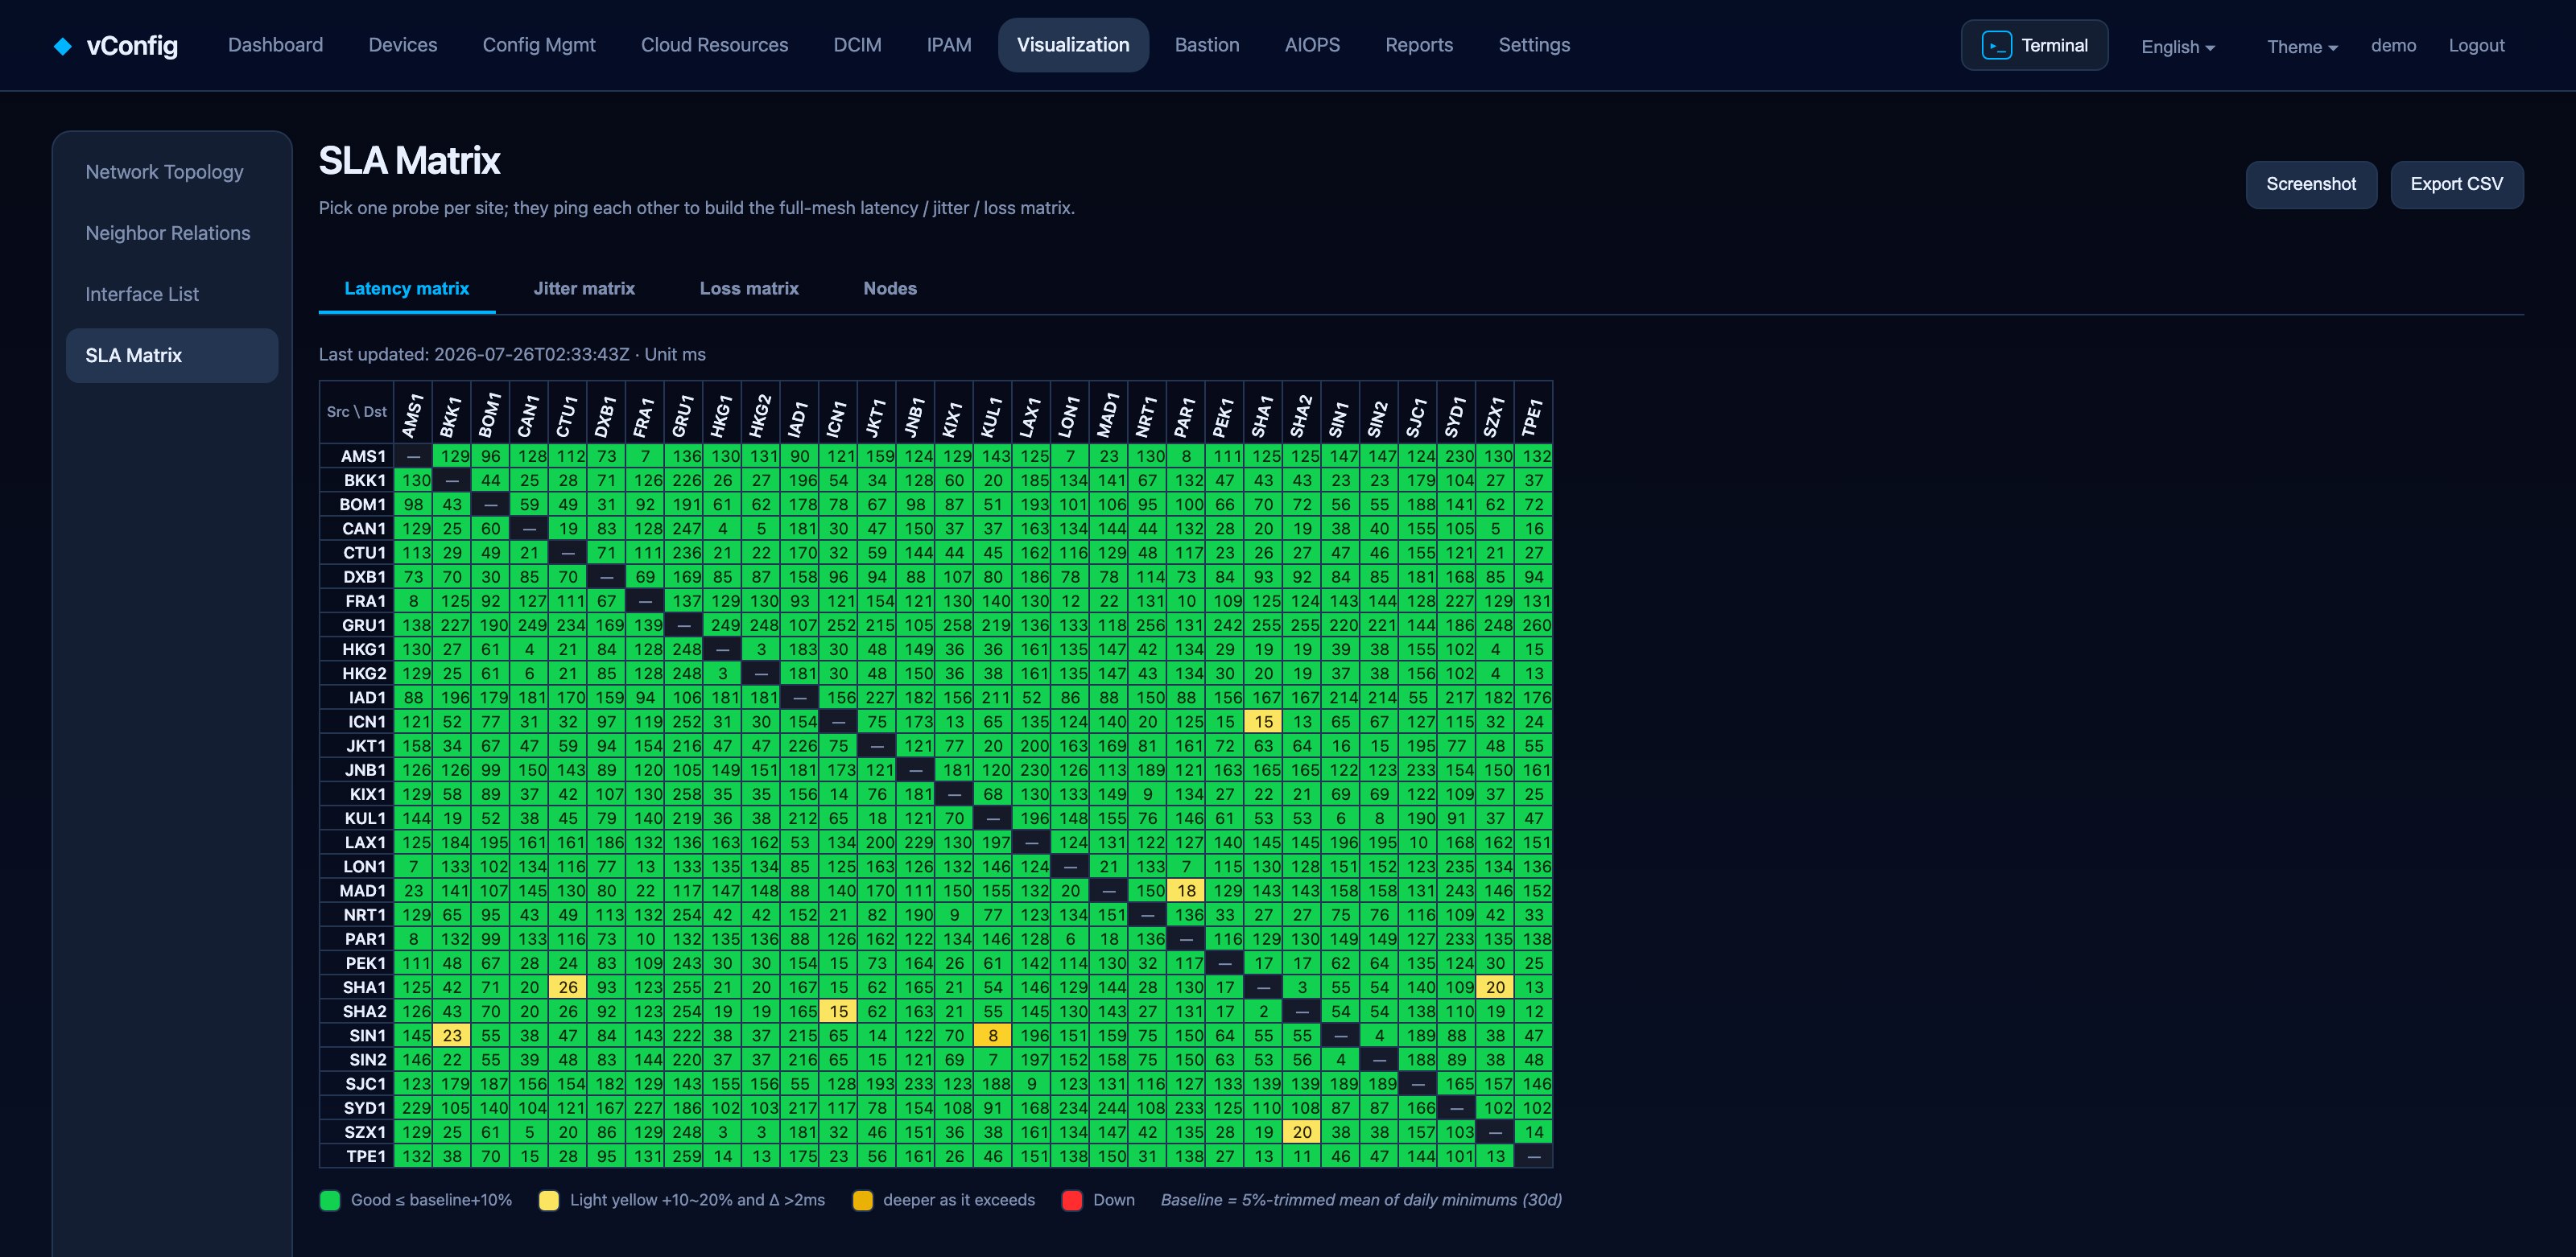Click the AMS1 column header
Image resolution: width=2576 pixels, height=1257 pixels.
[x=413, y=412]
